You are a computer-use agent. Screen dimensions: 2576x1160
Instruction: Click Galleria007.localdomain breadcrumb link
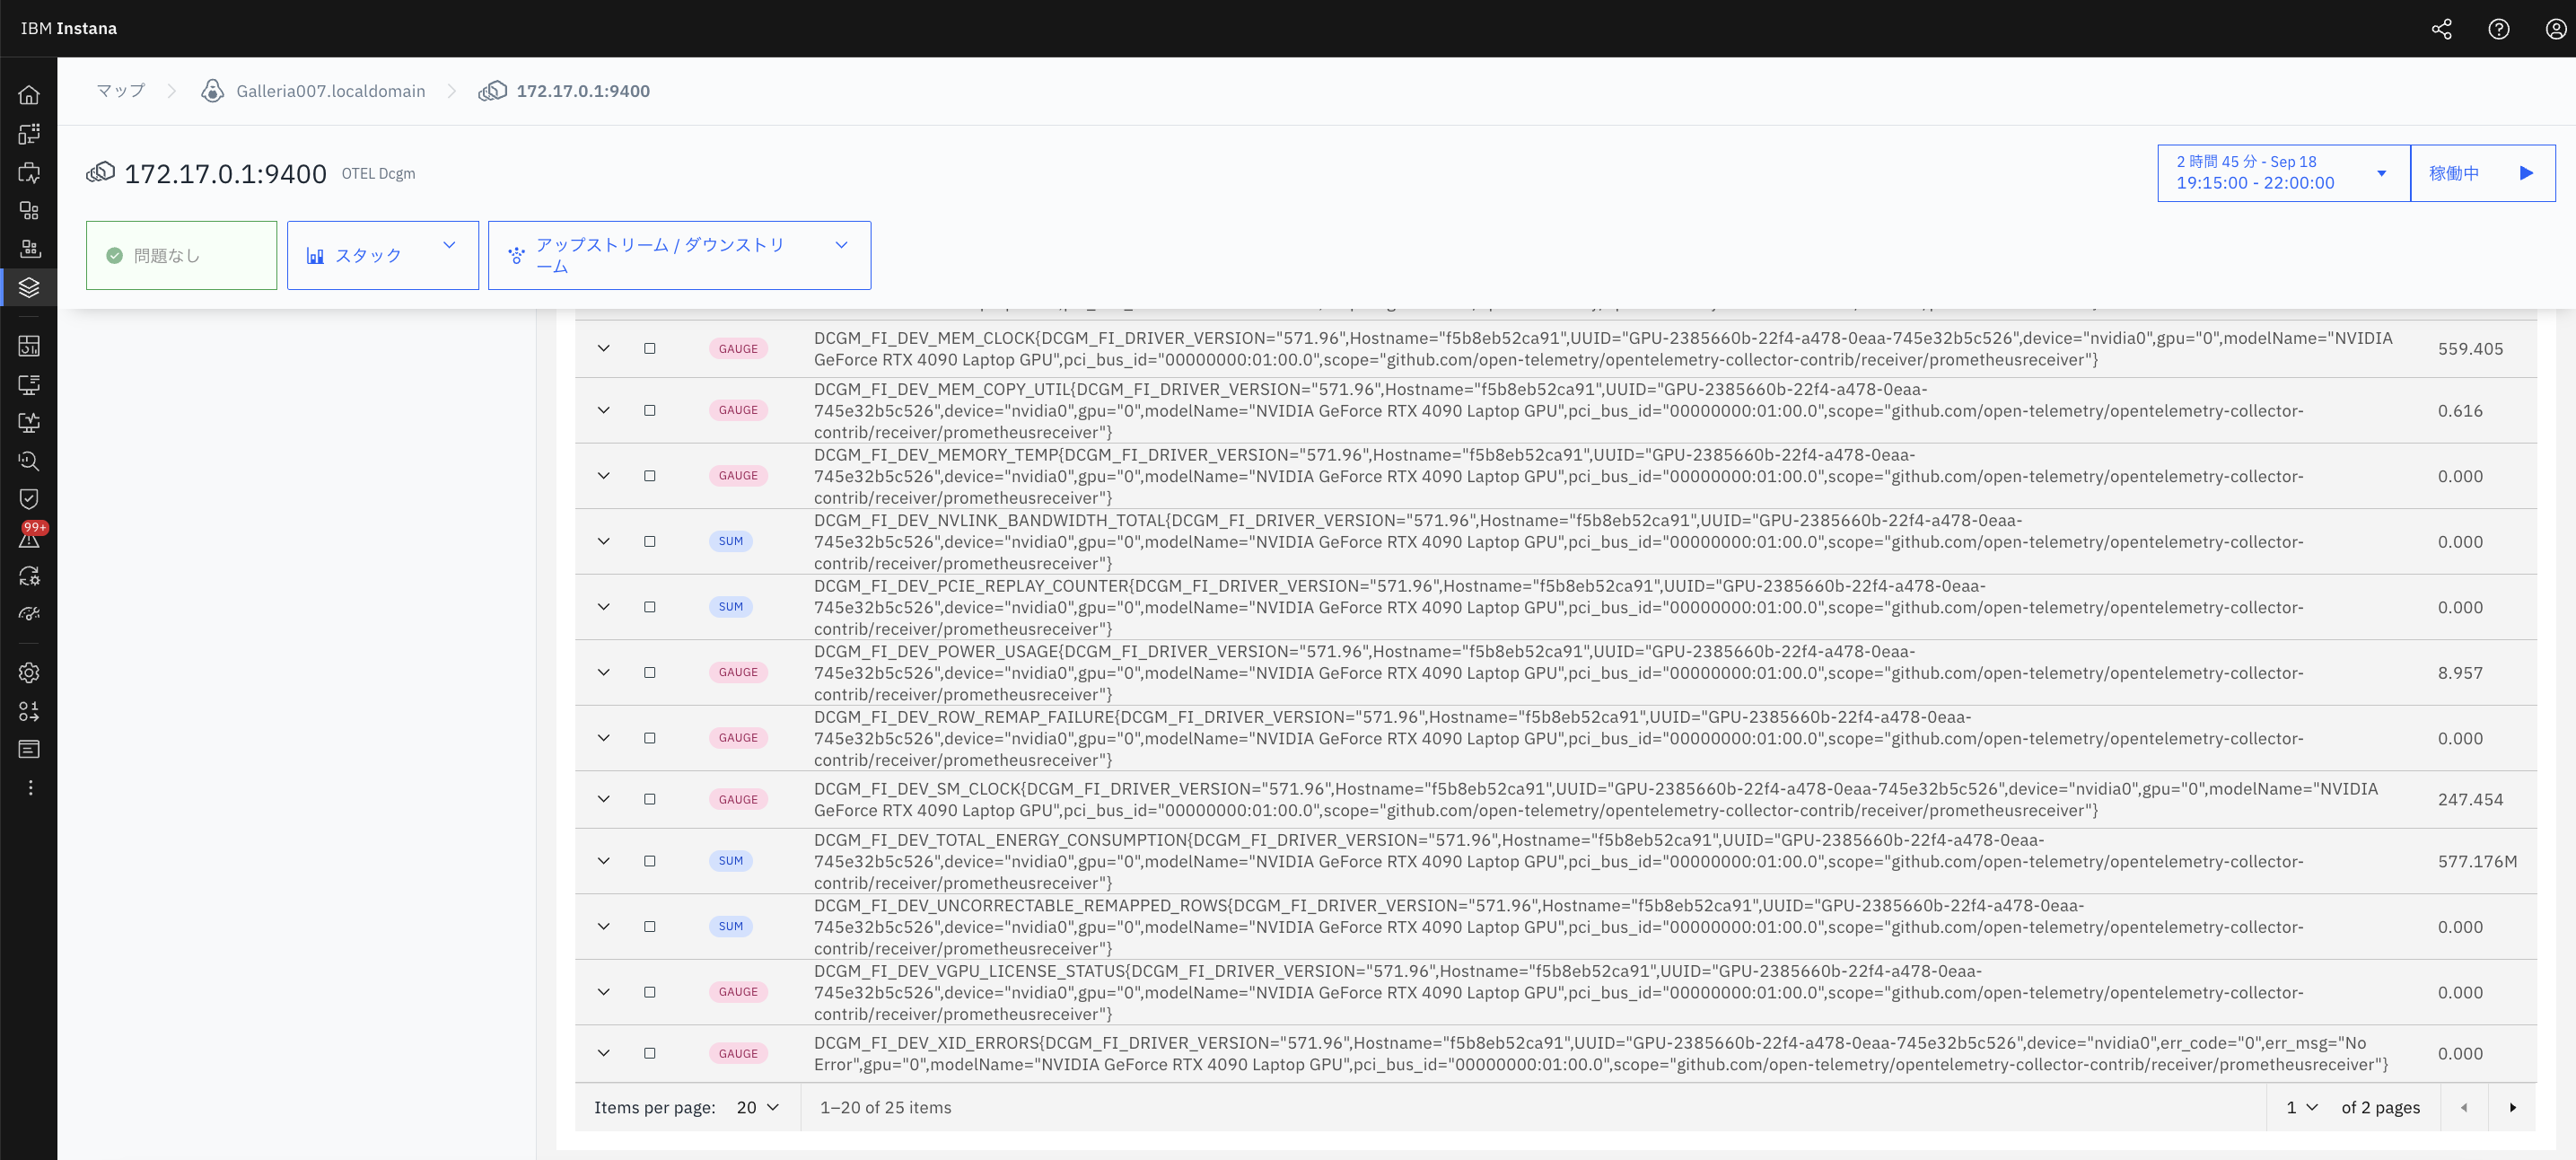click(331, 90)
